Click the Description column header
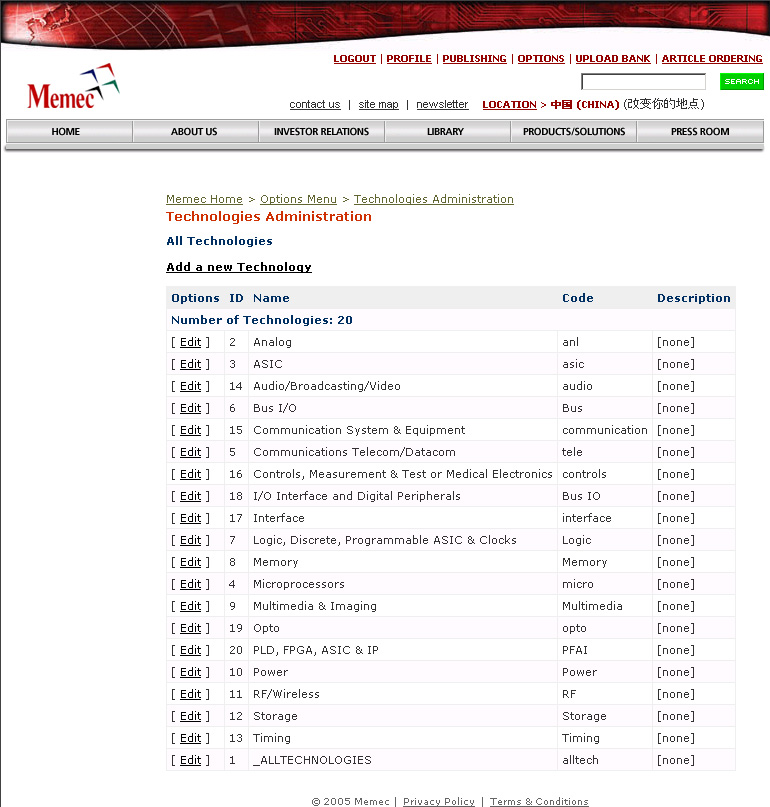This screenshot has width=770, height=807. click(x=694, y=298)
